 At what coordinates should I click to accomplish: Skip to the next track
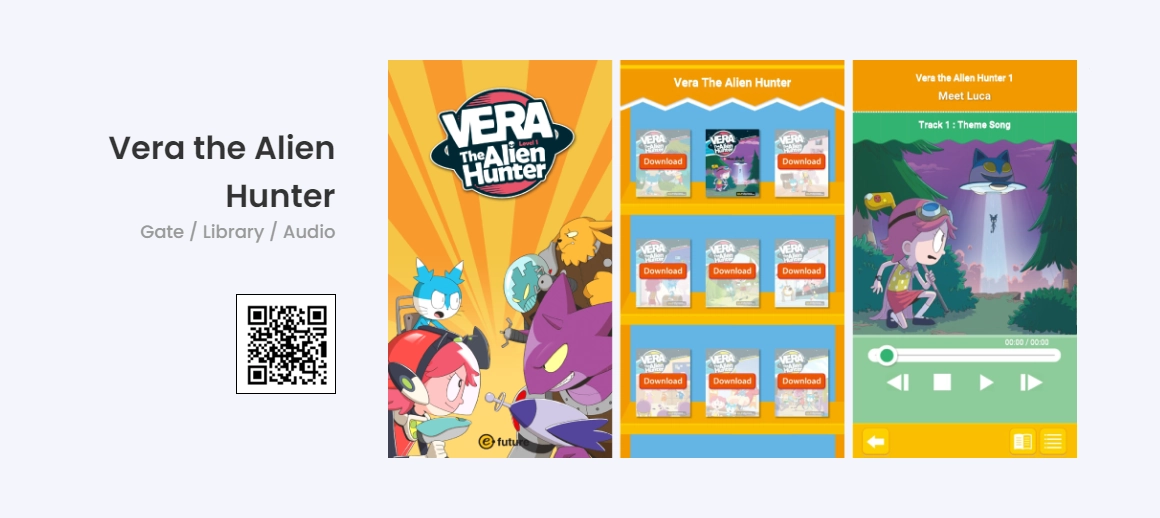1031,382
